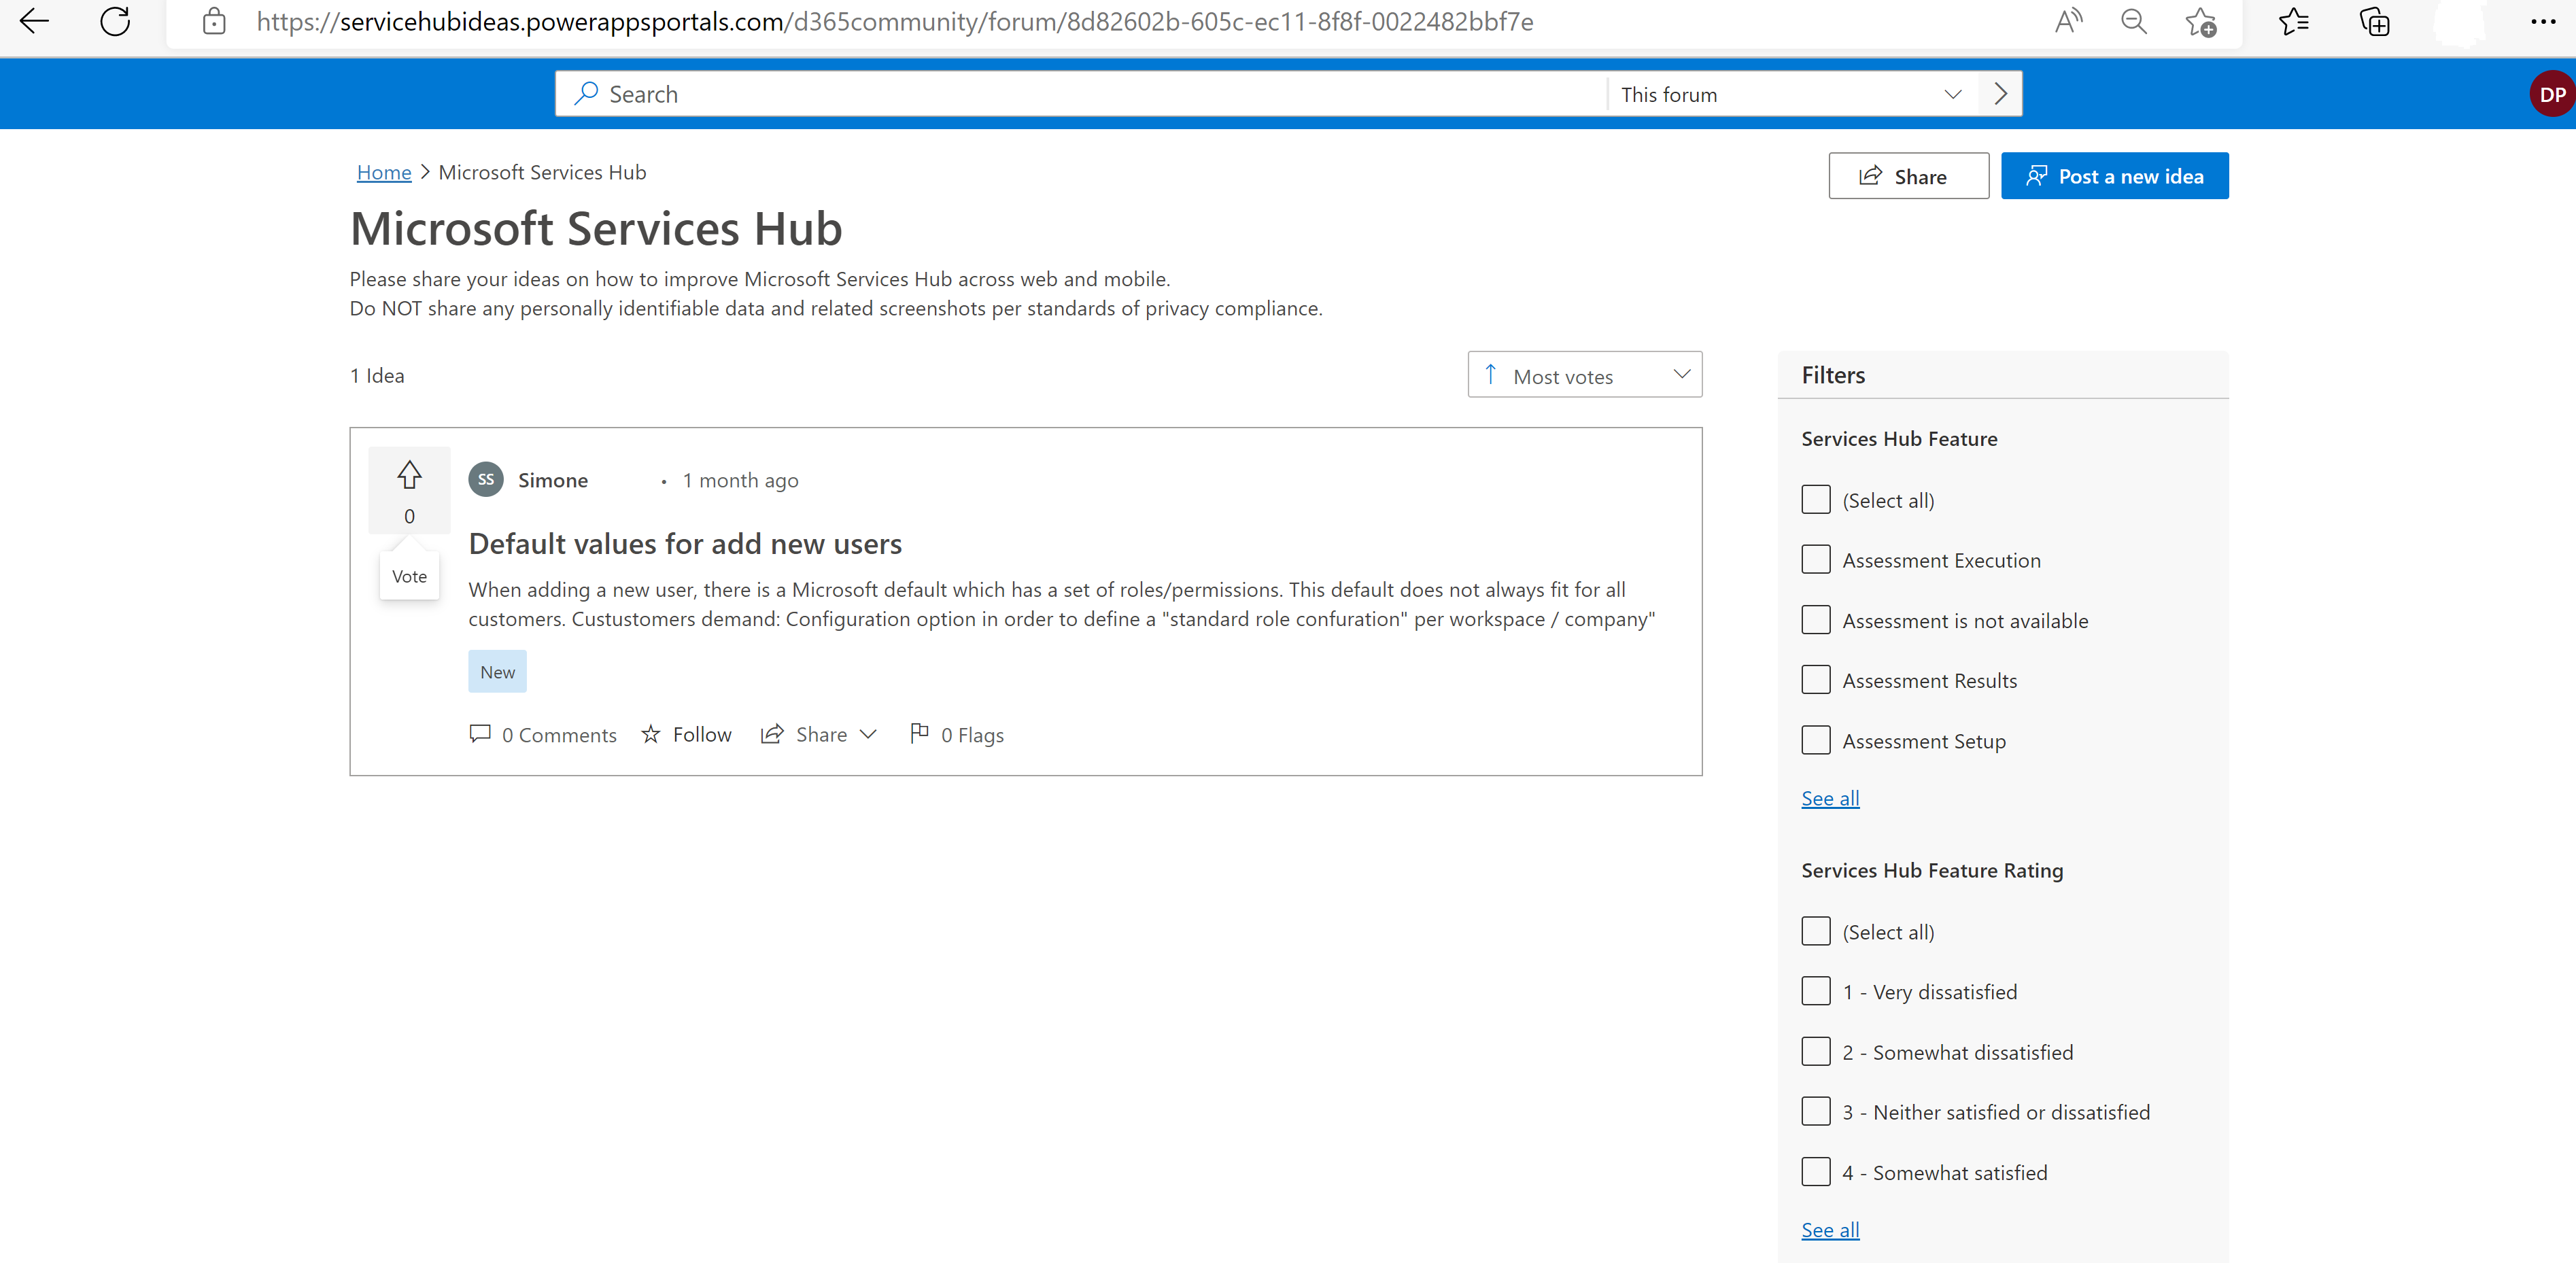This screenshot has width=2576, height=1263.
Task: Open the Collections icon
Action: [2374, 21]
